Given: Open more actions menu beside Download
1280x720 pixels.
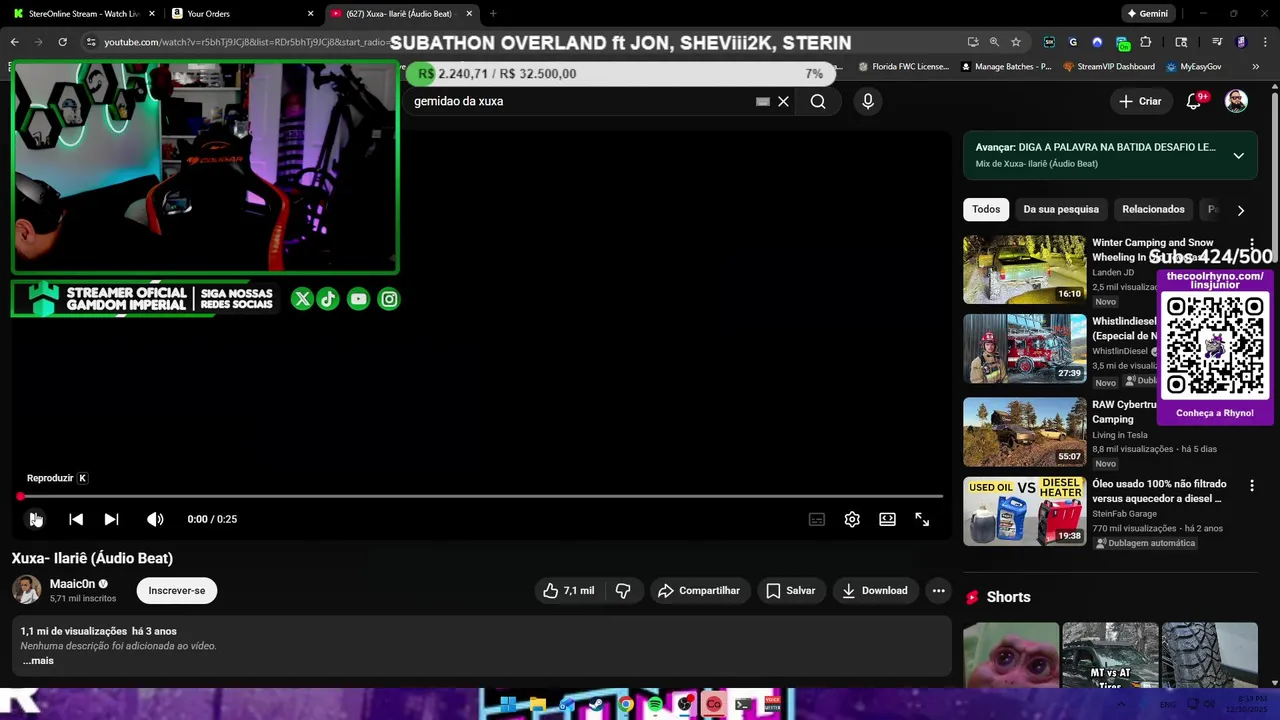Looking at the screenshot, I should [x=938, y=591].
